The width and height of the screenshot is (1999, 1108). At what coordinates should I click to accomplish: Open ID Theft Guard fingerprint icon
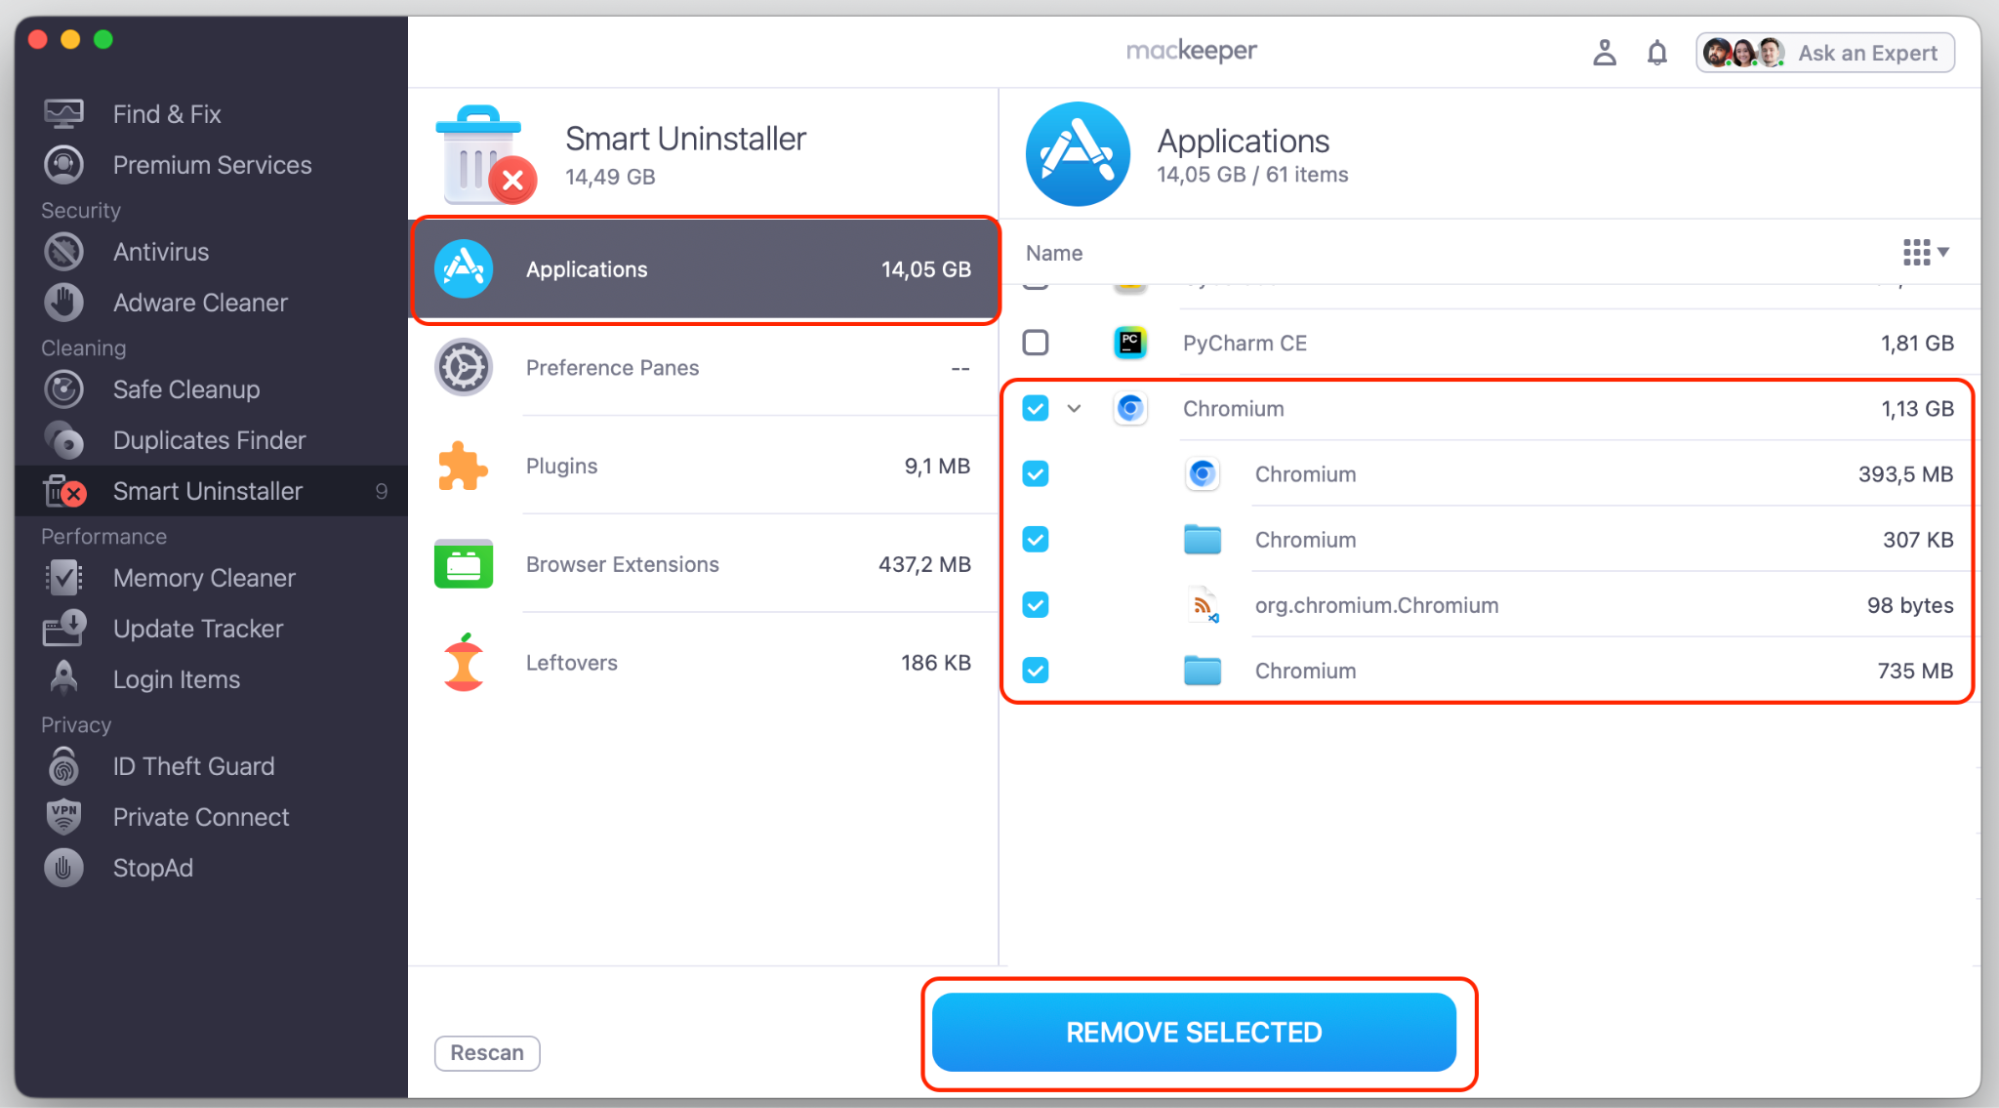[64, 766]
